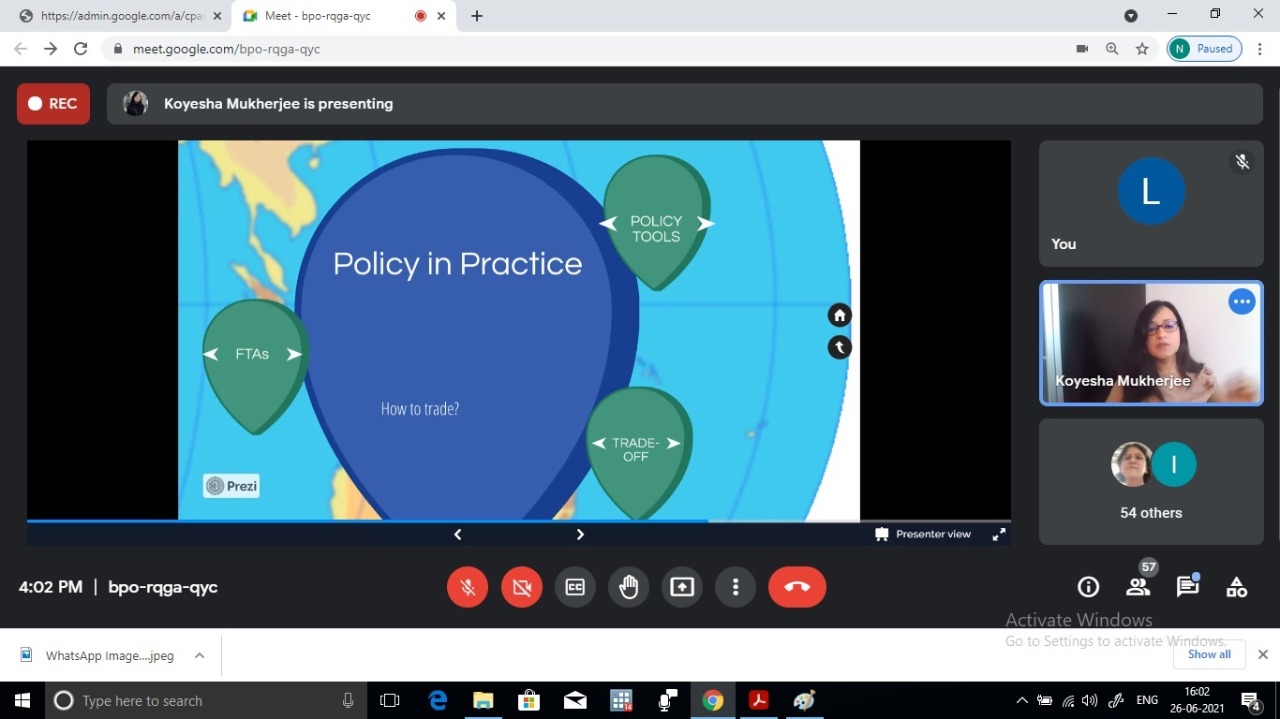The image size is (1280, 719).
Task: Open the chat panel
Action: 1187,587
